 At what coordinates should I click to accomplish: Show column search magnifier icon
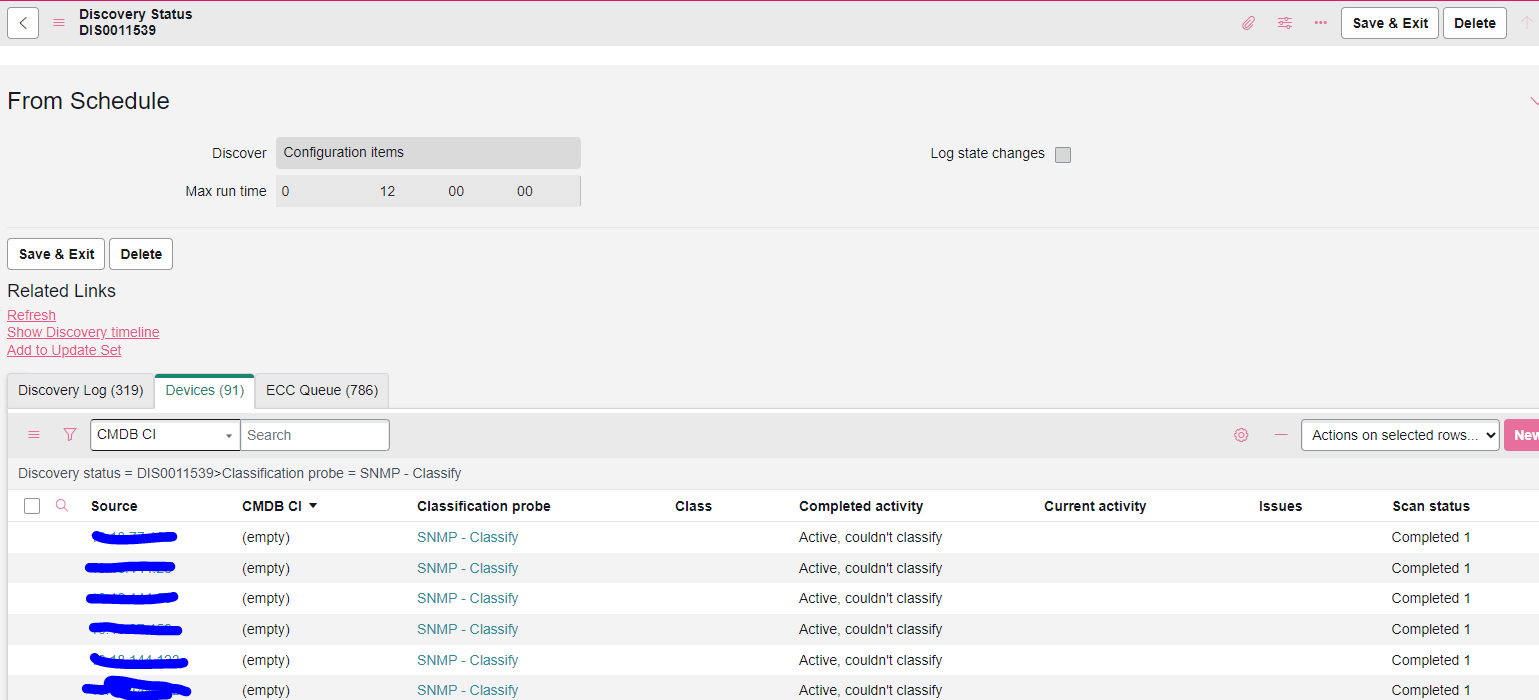coord(62,506)
